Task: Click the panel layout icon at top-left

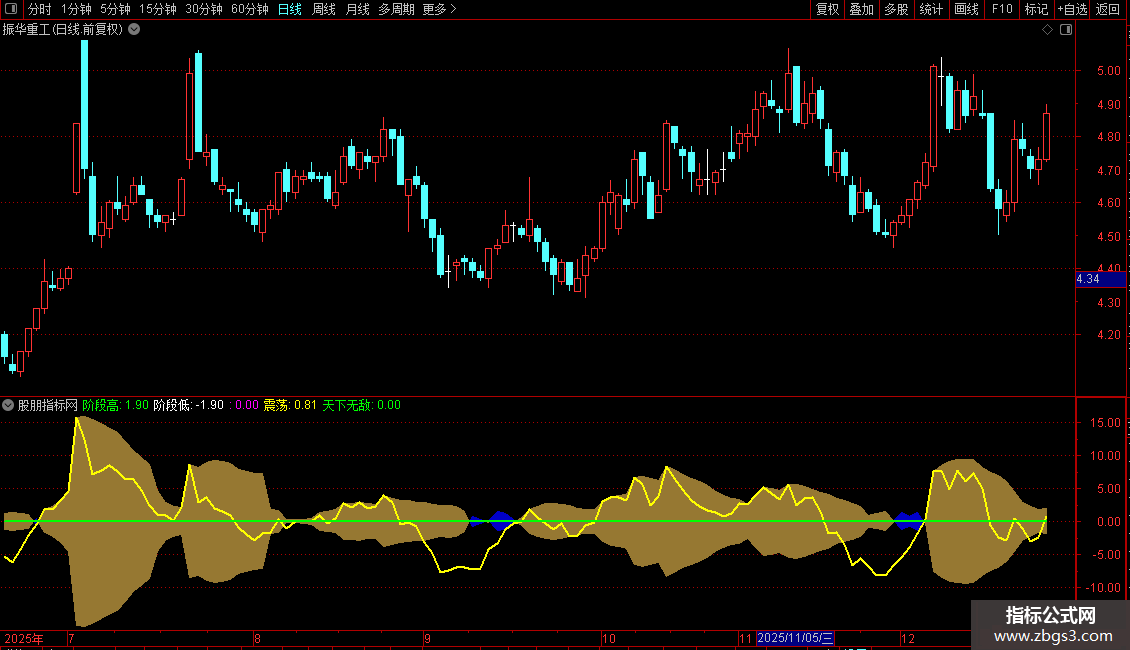Action: [x=11, y=9]
